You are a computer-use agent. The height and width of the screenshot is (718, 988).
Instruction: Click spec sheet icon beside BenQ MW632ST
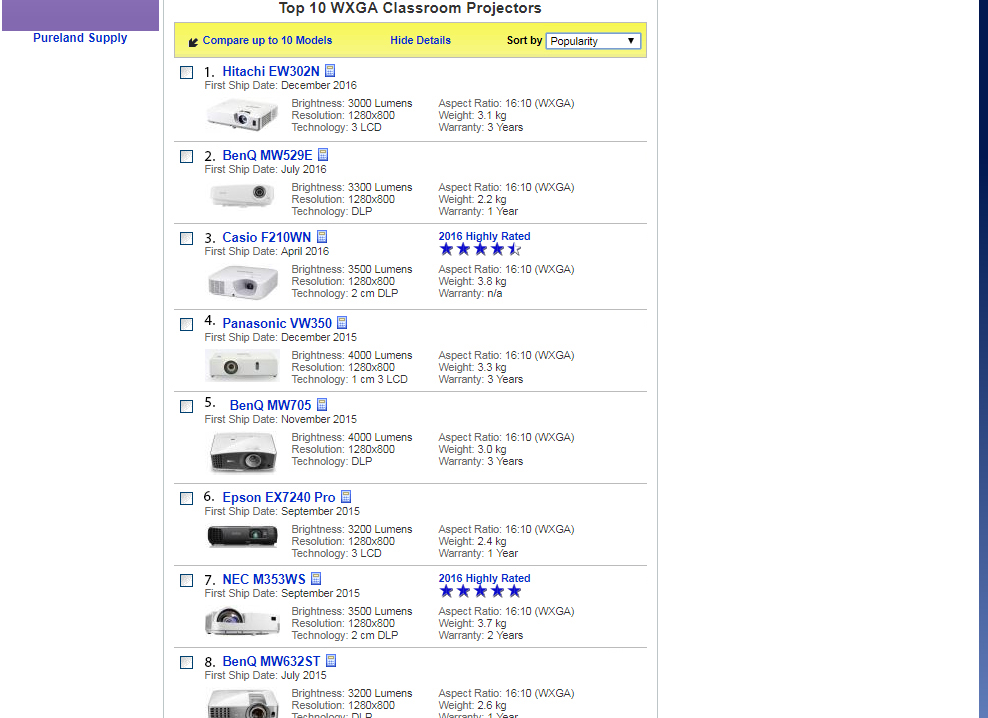(331, 661)
